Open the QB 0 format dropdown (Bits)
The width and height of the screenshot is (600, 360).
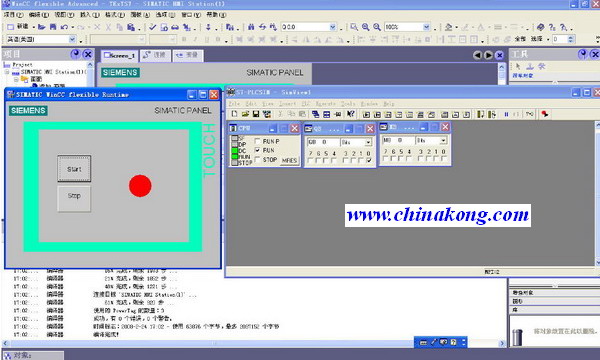pyautogui.click(x=368, y=142)
